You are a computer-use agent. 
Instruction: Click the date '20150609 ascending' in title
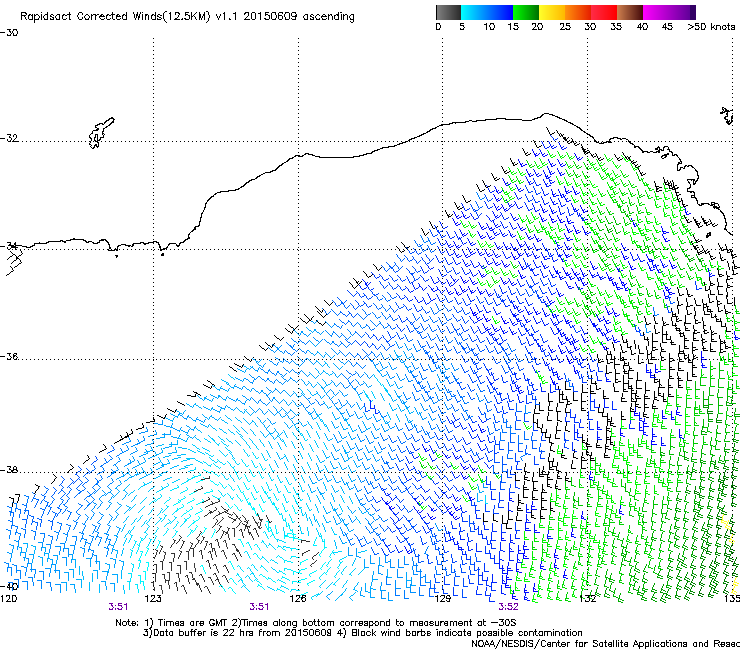pyautogui.click(x=299, y=17)
